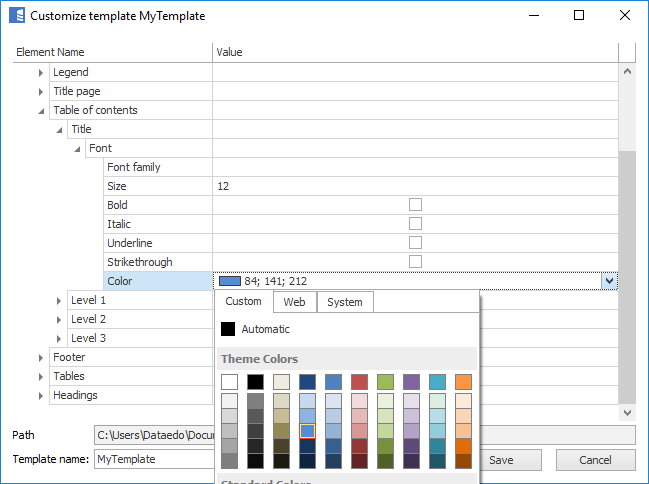Pick the white theme color swatch
This screenshot has width=649, height=484.
(x=229, y=382)
